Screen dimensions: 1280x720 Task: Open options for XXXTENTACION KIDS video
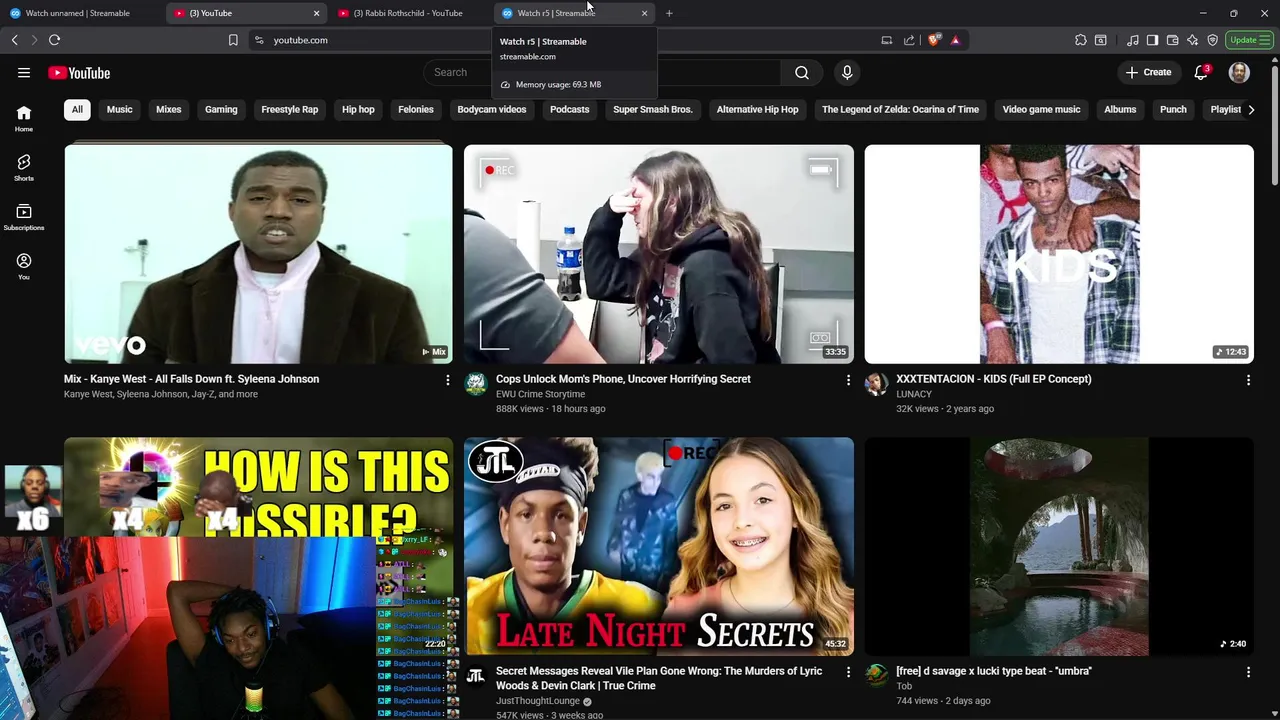pos(1248,380)
